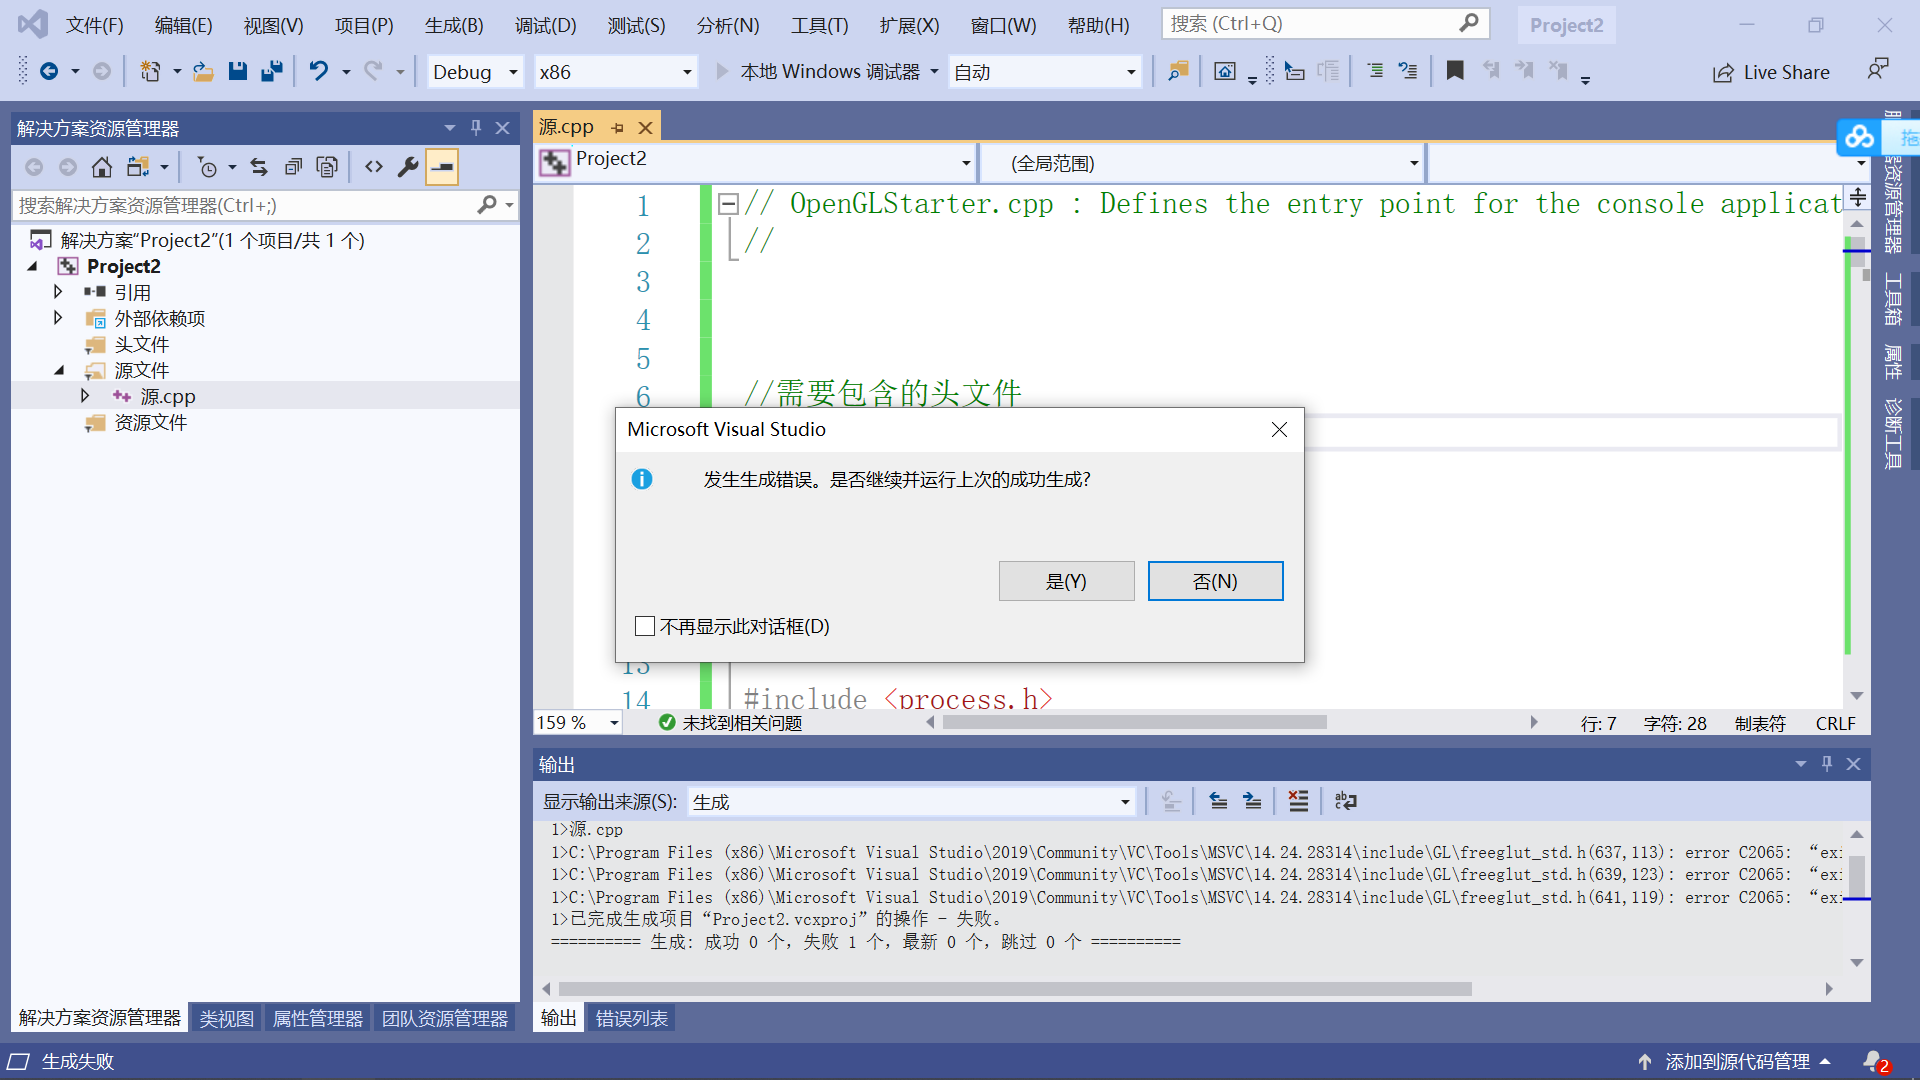Pin the 输出 panel
The width and height of the screenshot is (1920, 1080).
(1827, 763)
